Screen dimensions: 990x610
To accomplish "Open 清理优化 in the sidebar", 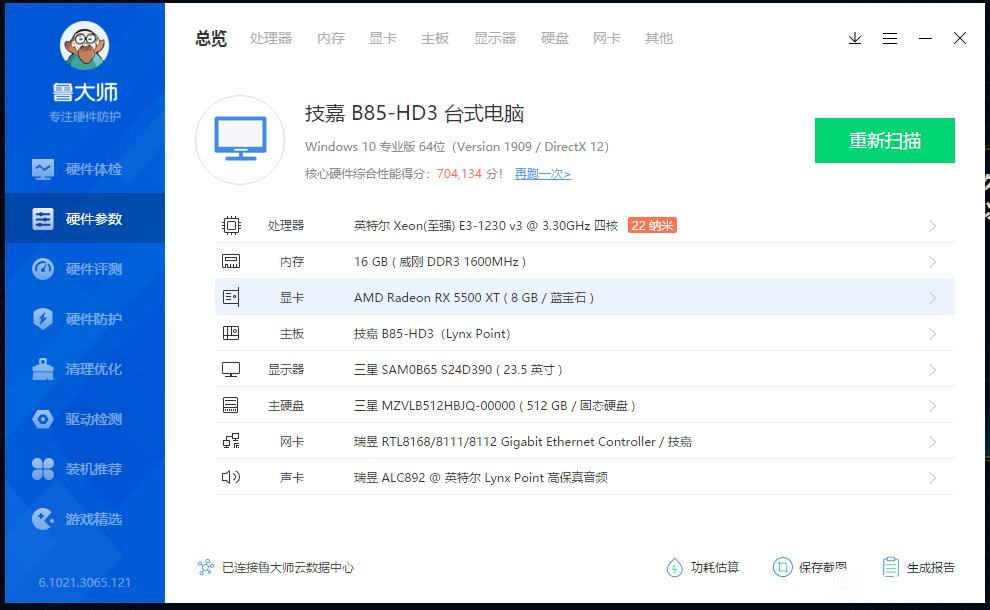I will click(x=85, y=369).
